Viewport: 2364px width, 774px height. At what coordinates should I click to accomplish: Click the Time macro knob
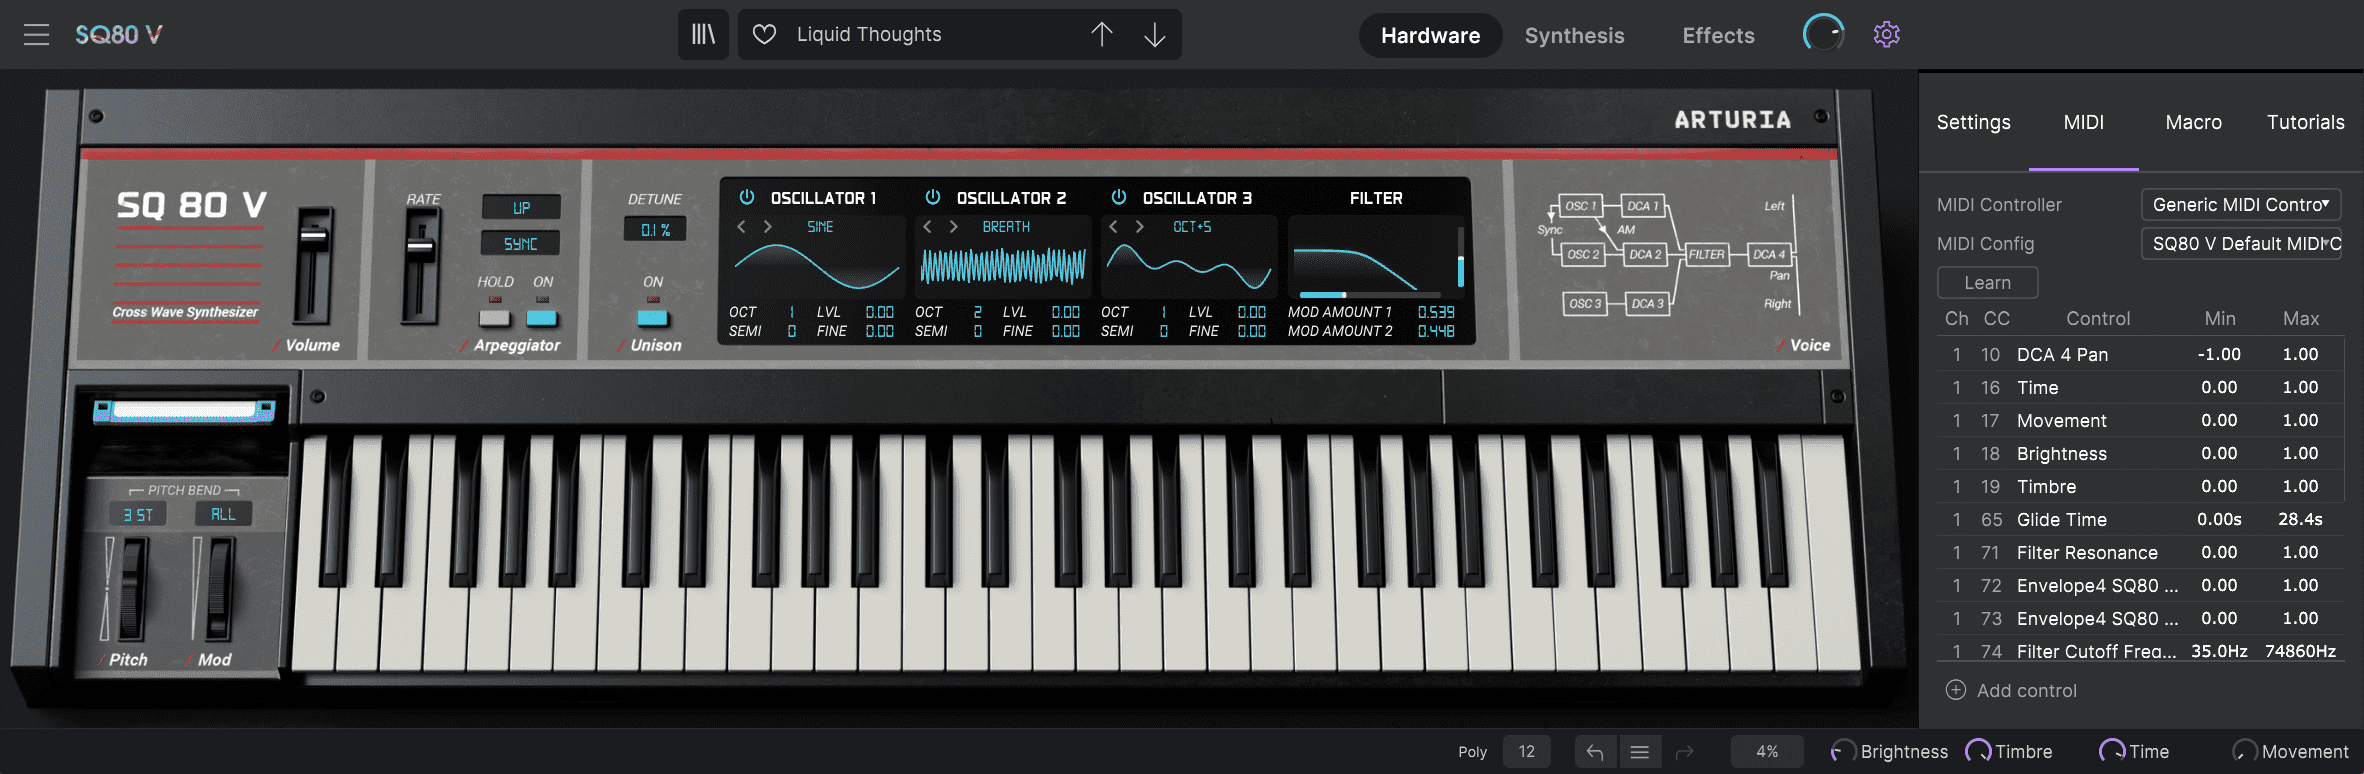point(2111,751)
